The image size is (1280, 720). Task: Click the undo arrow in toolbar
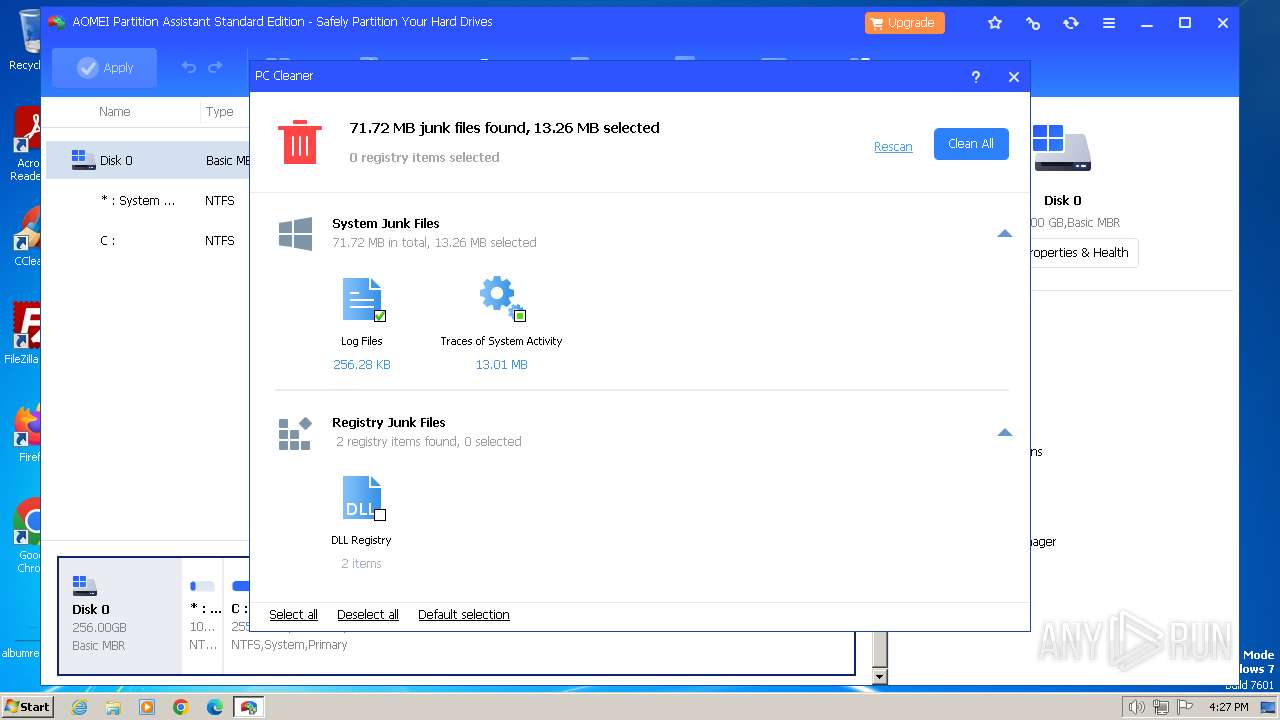pyautogui.click(x=188, y=67)
